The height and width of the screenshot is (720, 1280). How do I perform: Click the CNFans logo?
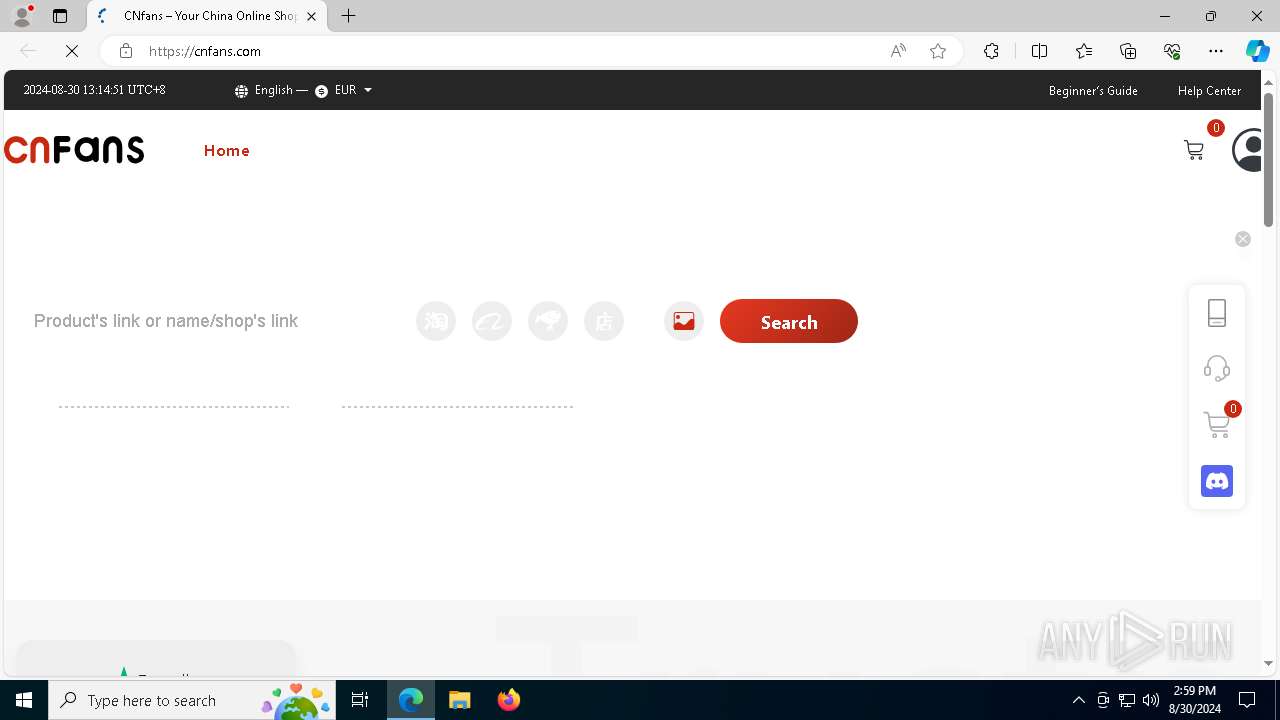coord(74,150)
